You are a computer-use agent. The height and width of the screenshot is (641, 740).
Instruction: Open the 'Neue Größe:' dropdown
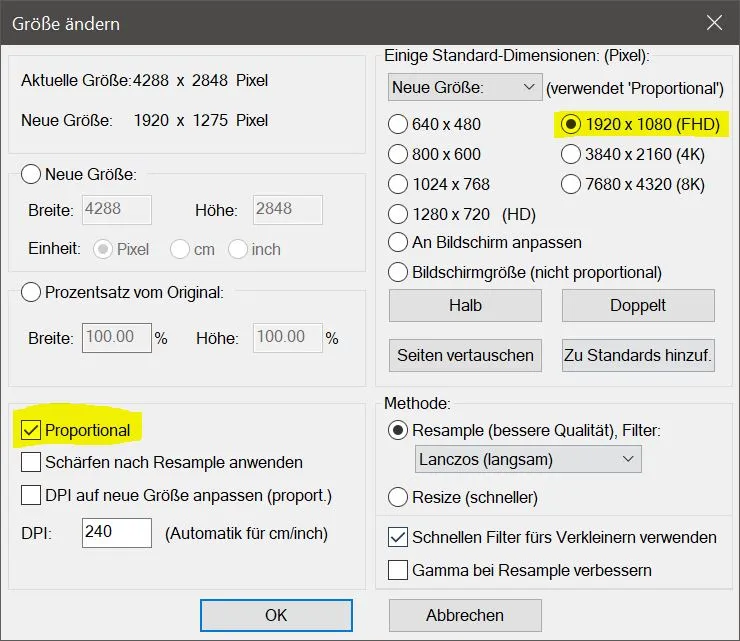pos(465,88)
